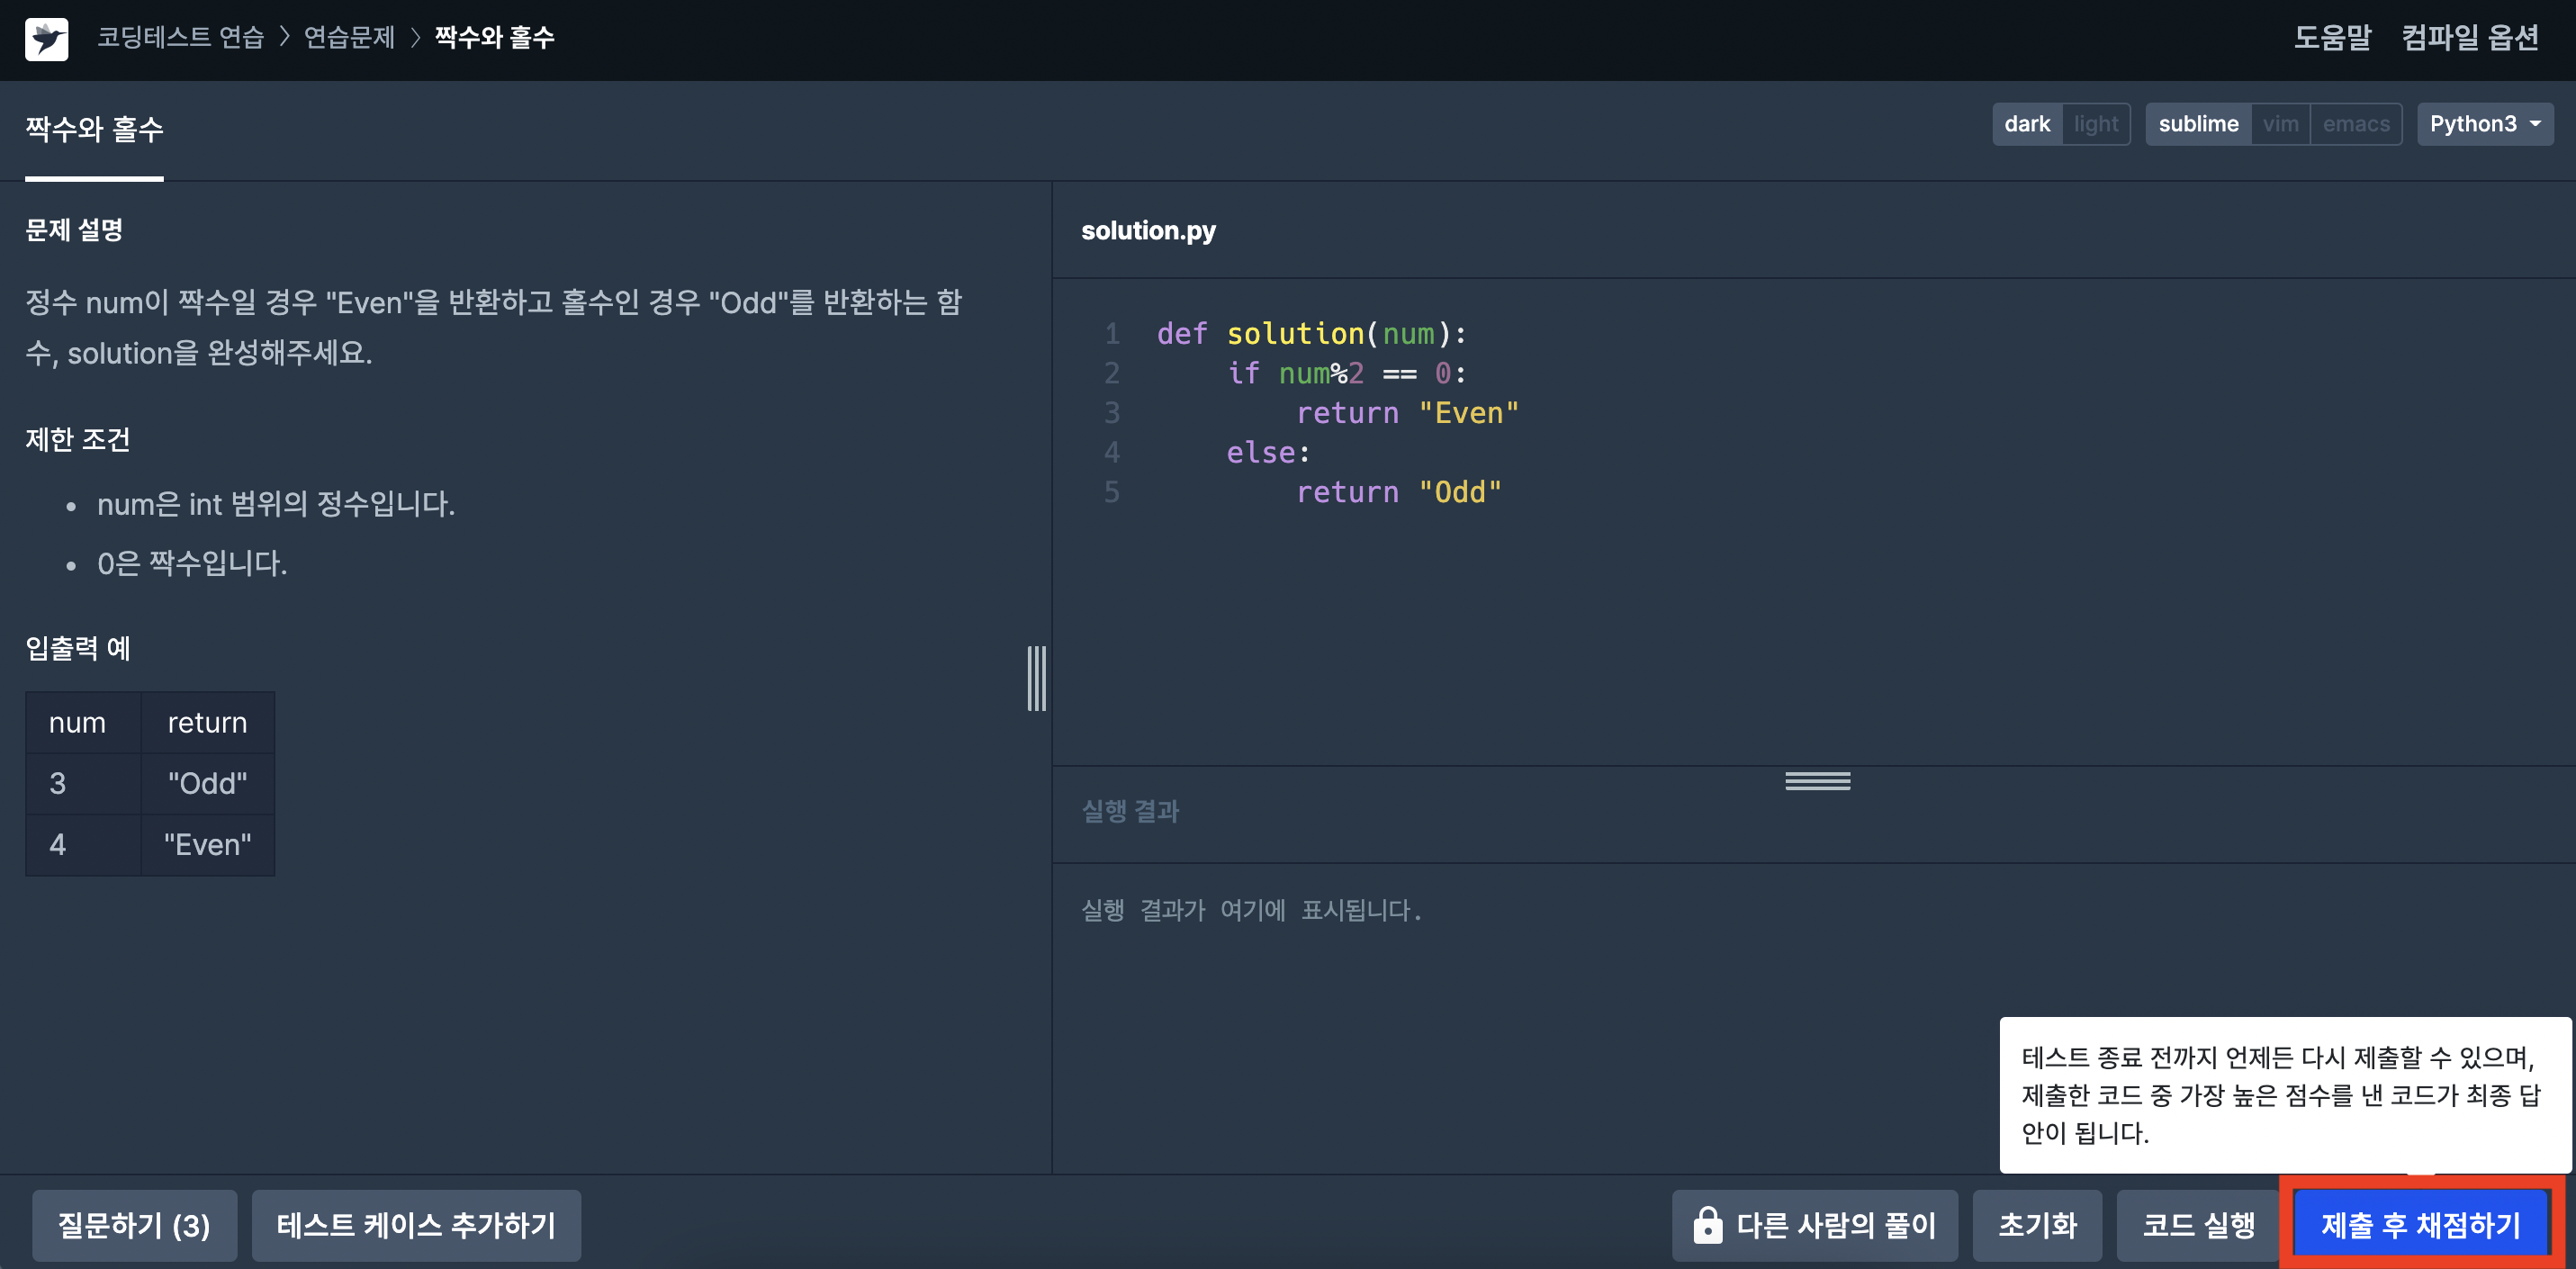Image resolution: width=2576 pixels, height=1269 pixels.
Task: Grab the horizontal result panel splitter handle
Action: [x=1818, y=781]
